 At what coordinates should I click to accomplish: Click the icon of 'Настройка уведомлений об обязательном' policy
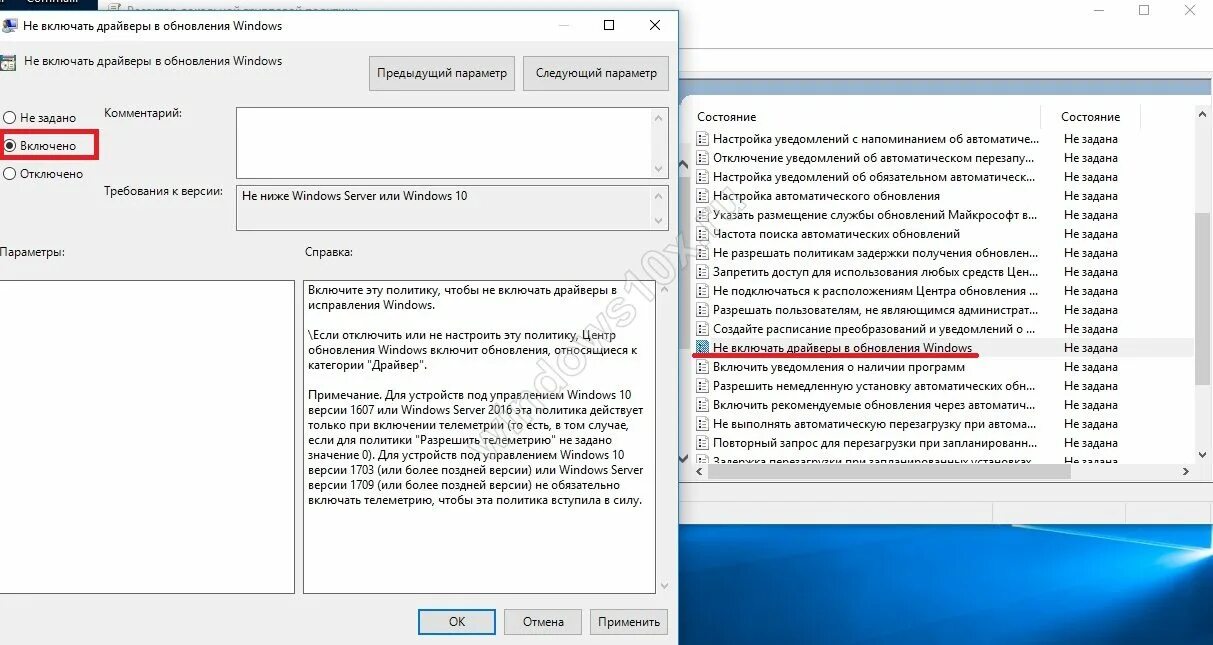click(x=702, y=177)
